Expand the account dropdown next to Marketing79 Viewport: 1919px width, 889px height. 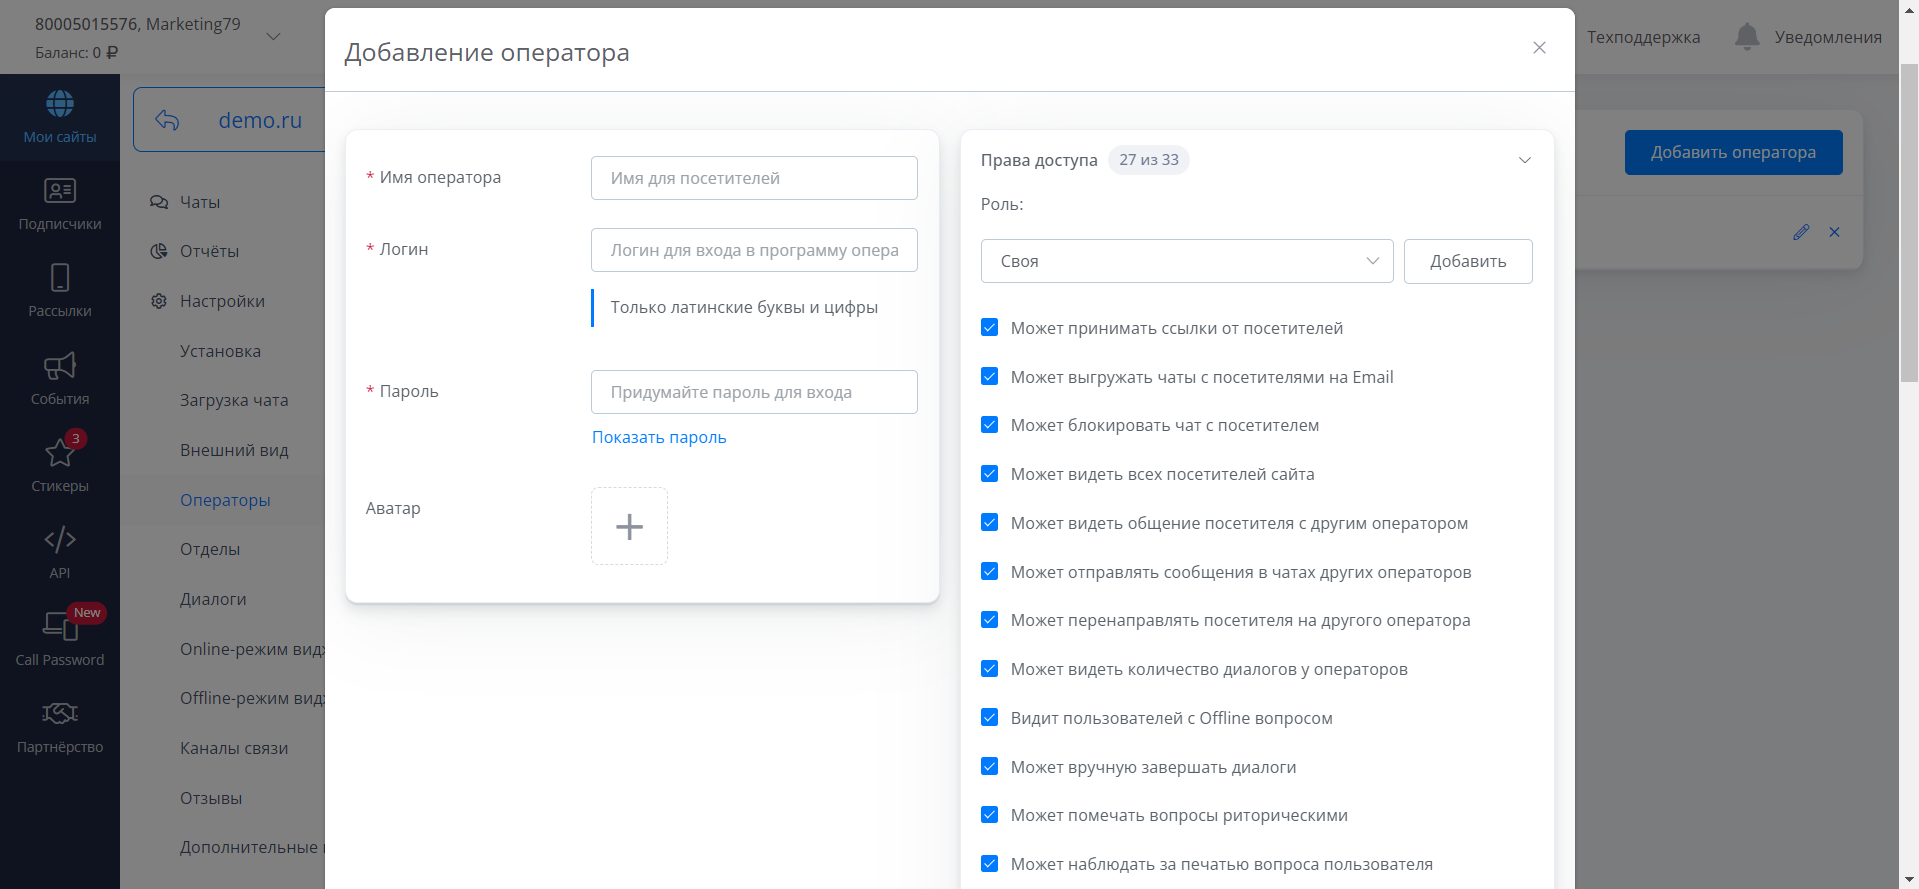coord(273,37)
